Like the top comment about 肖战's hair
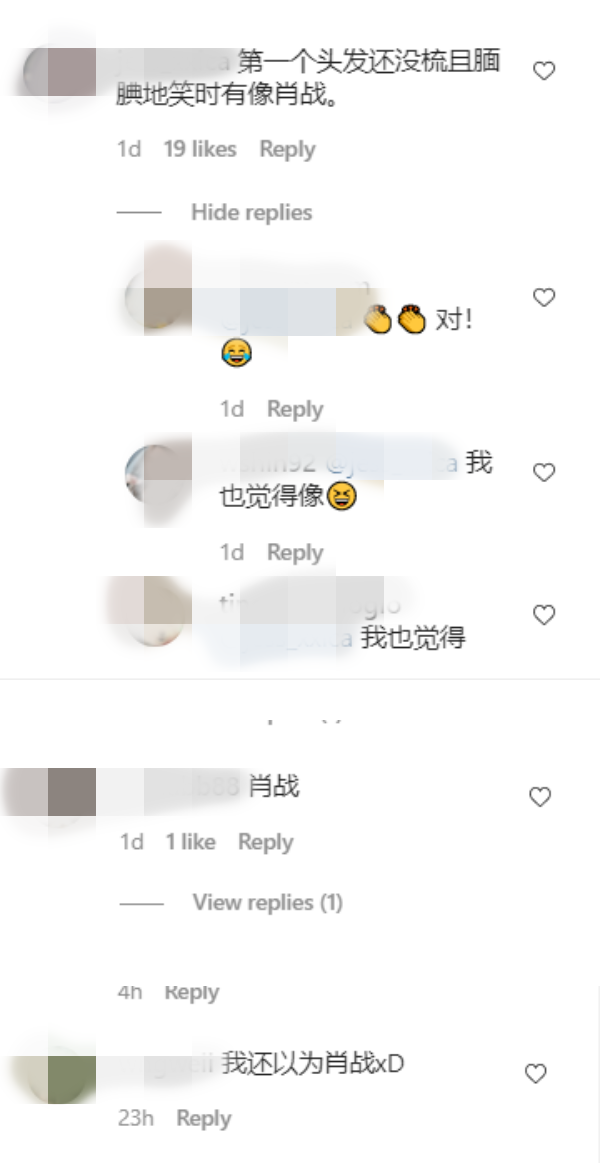 coord(544,71)
